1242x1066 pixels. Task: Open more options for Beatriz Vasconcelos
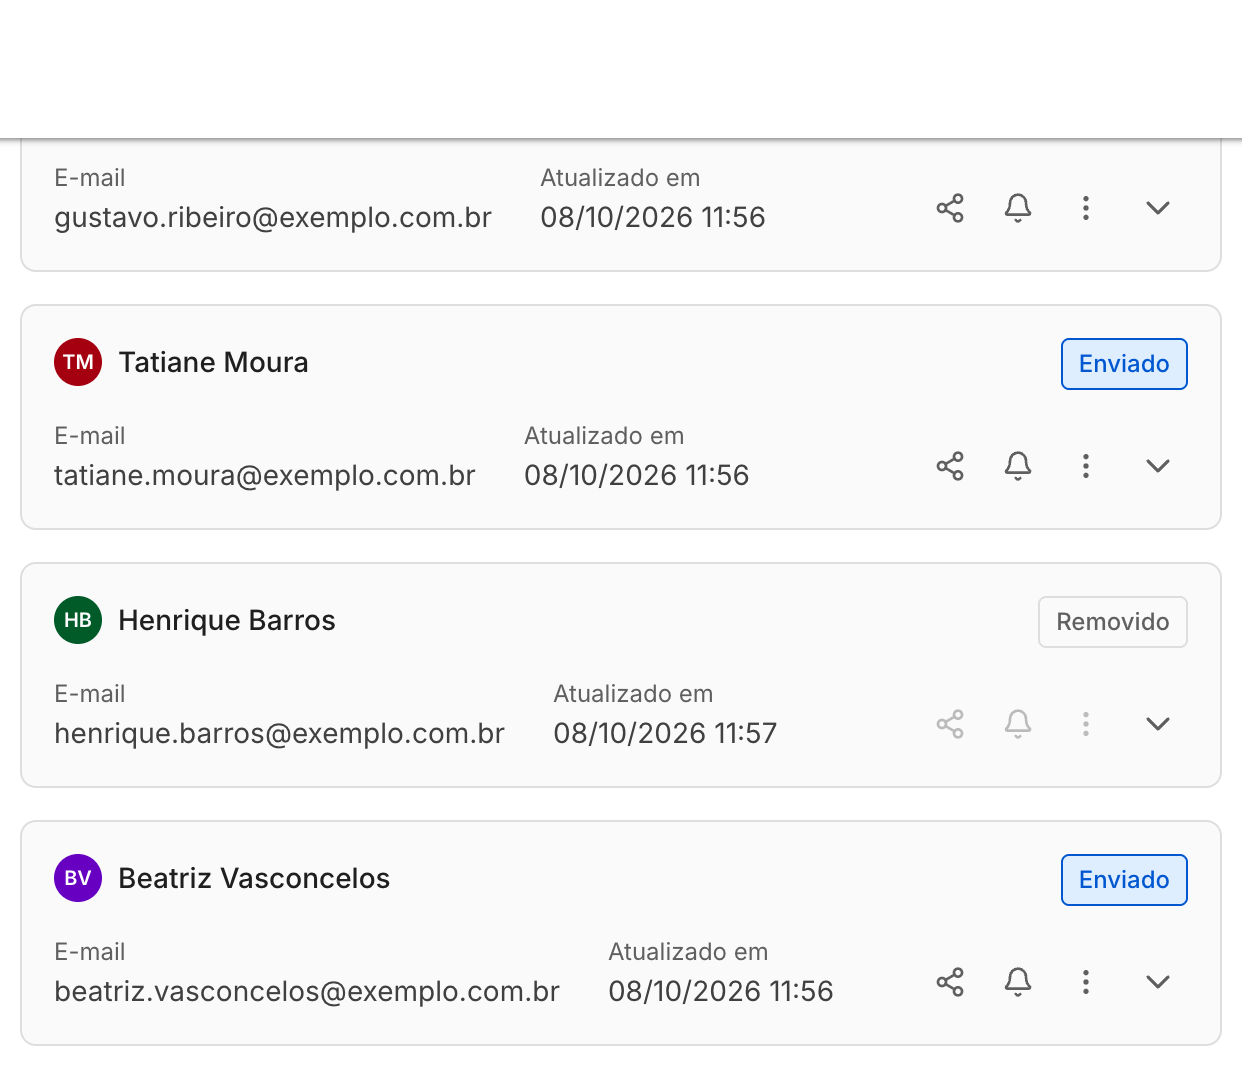point(1086,982)
